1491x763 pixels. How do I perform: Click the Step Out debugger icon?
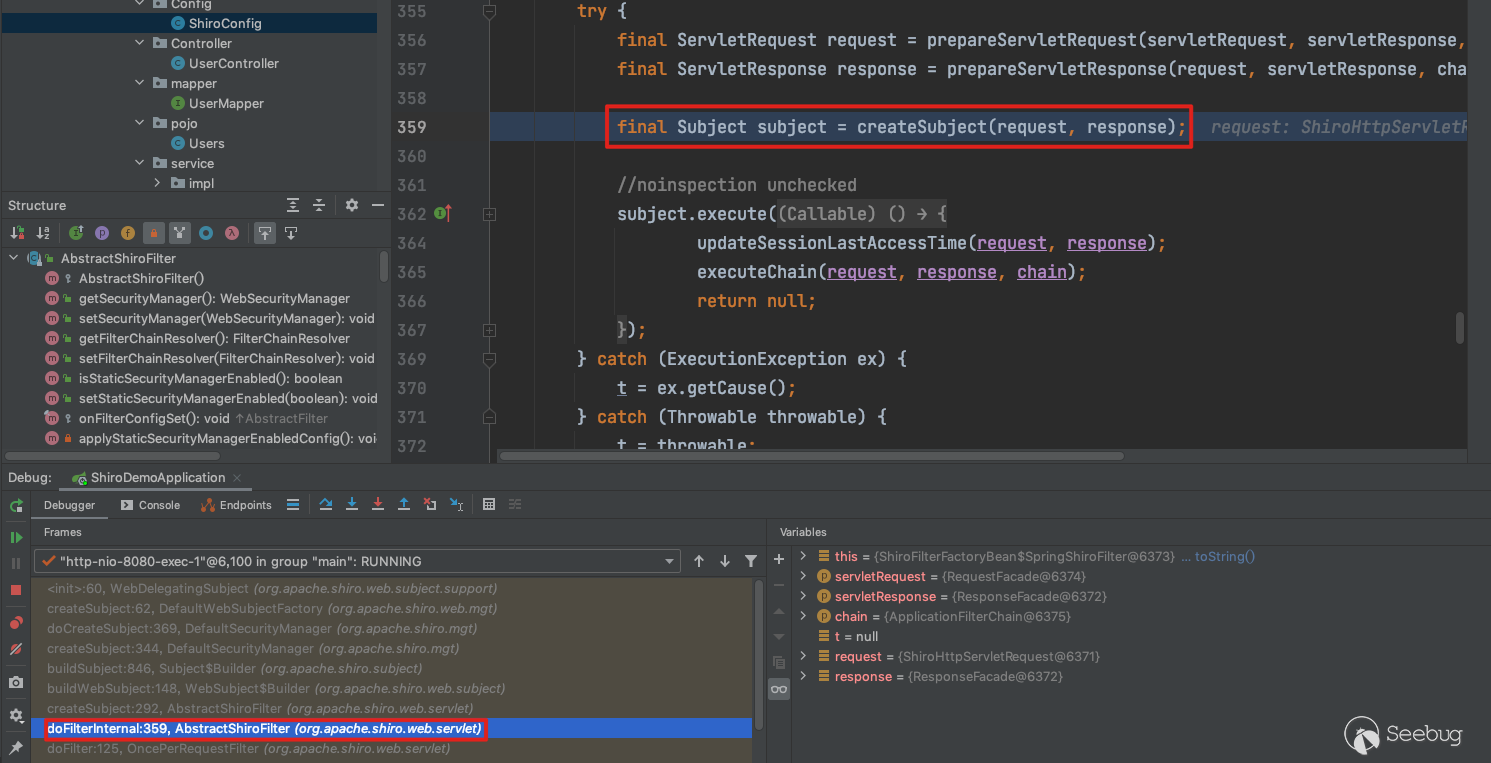[404, 505]
